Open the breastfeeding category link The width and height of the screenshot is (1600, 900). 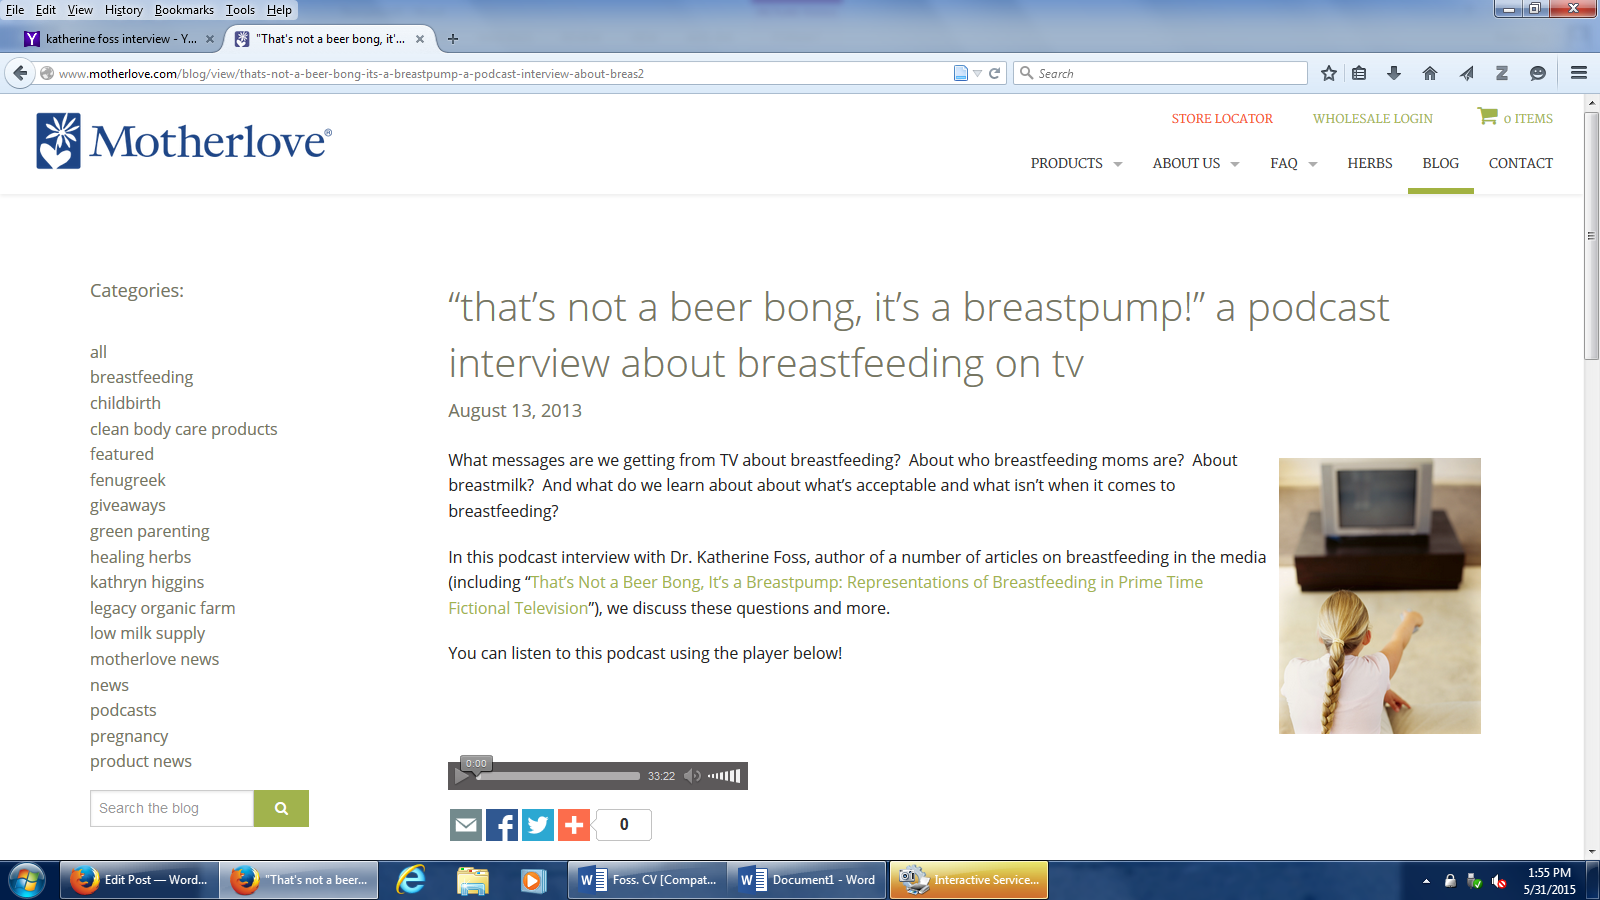142,377
